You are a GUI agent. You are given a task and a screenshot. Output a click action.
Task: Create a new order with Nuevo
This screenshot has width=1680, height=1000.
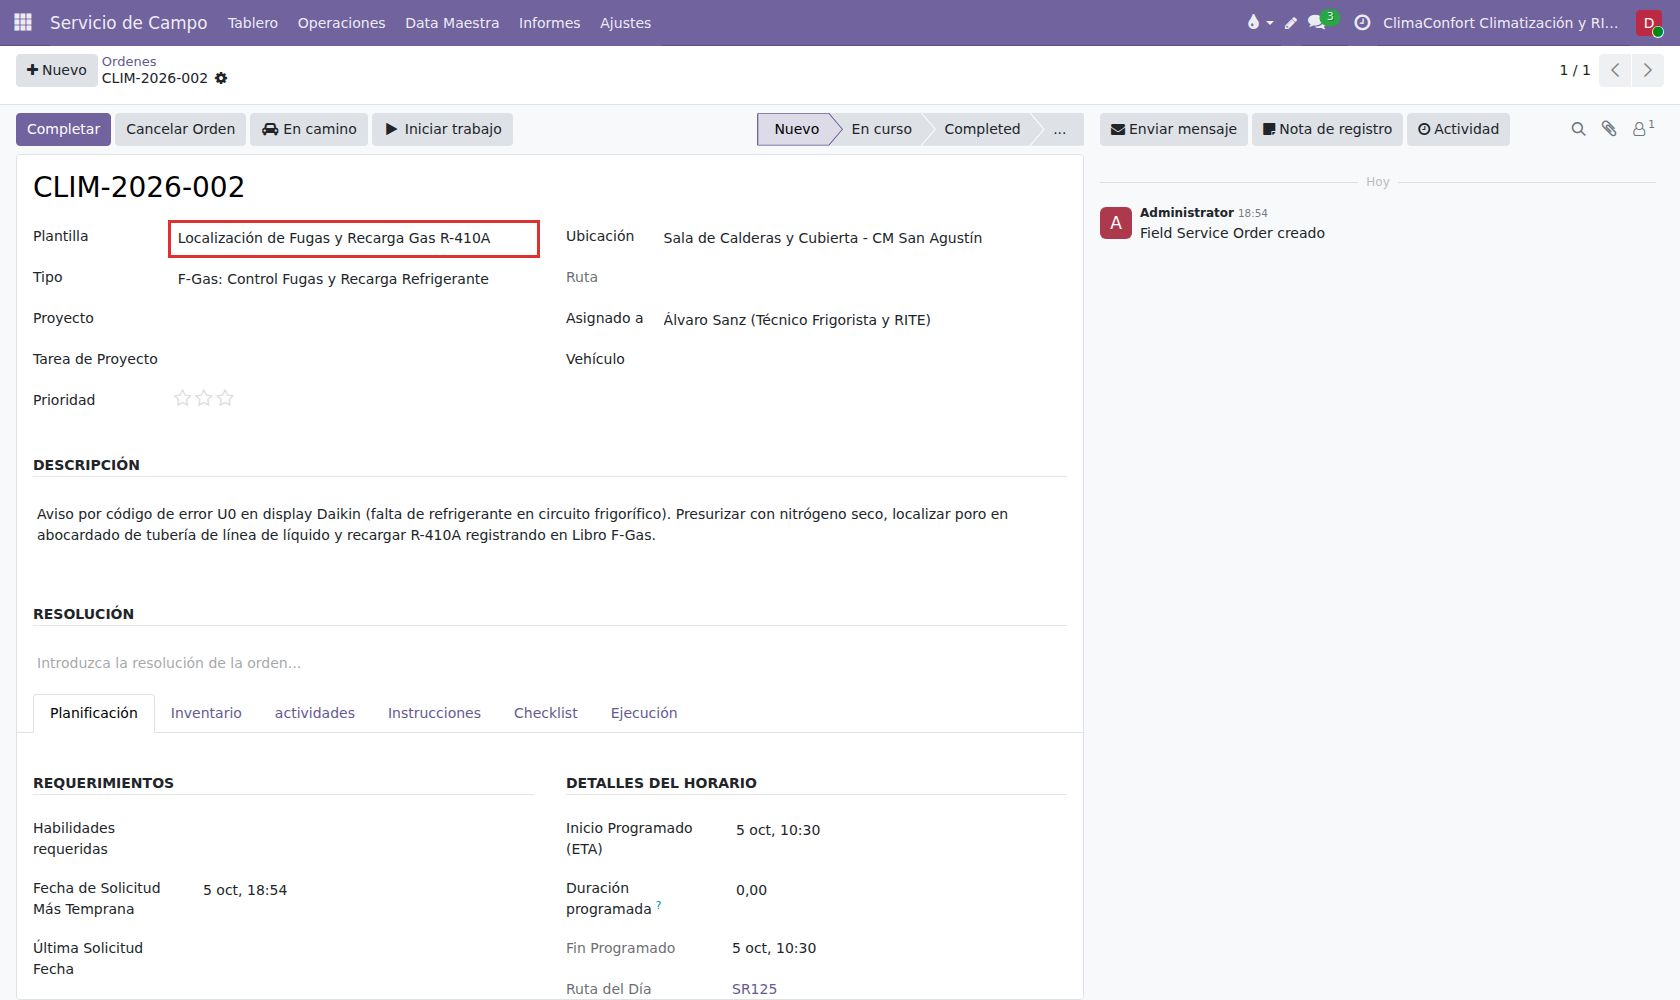[x=57, y=70]
